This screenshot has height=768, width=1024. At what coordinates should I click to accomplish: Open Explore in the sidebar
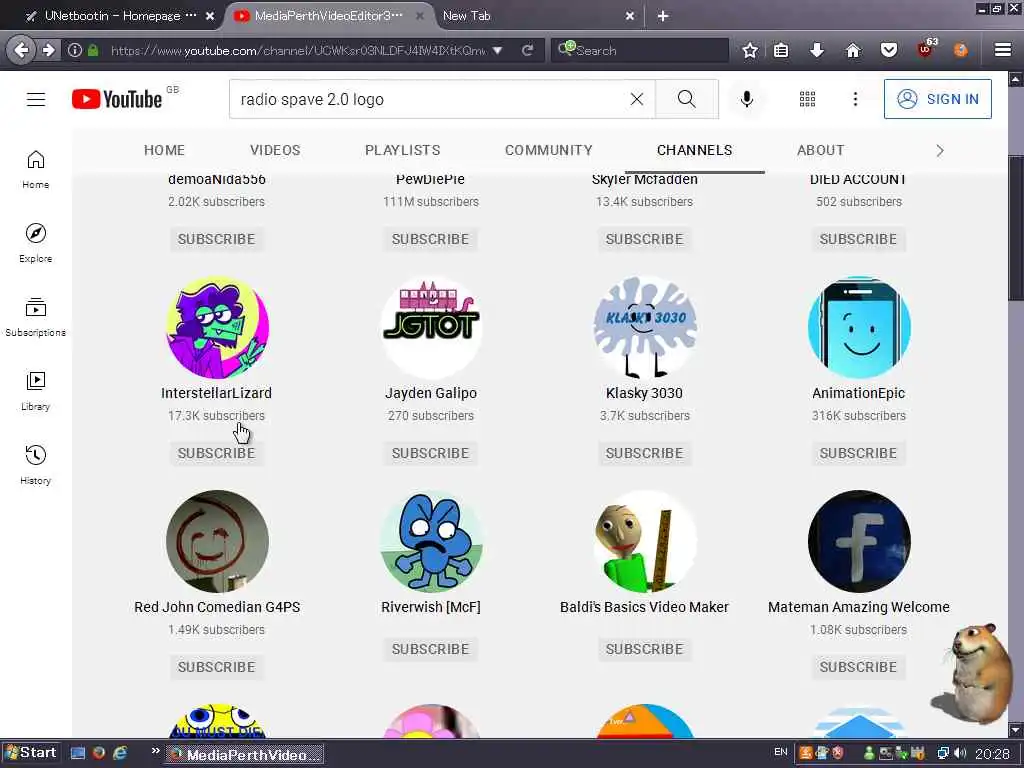coord(36,244)
